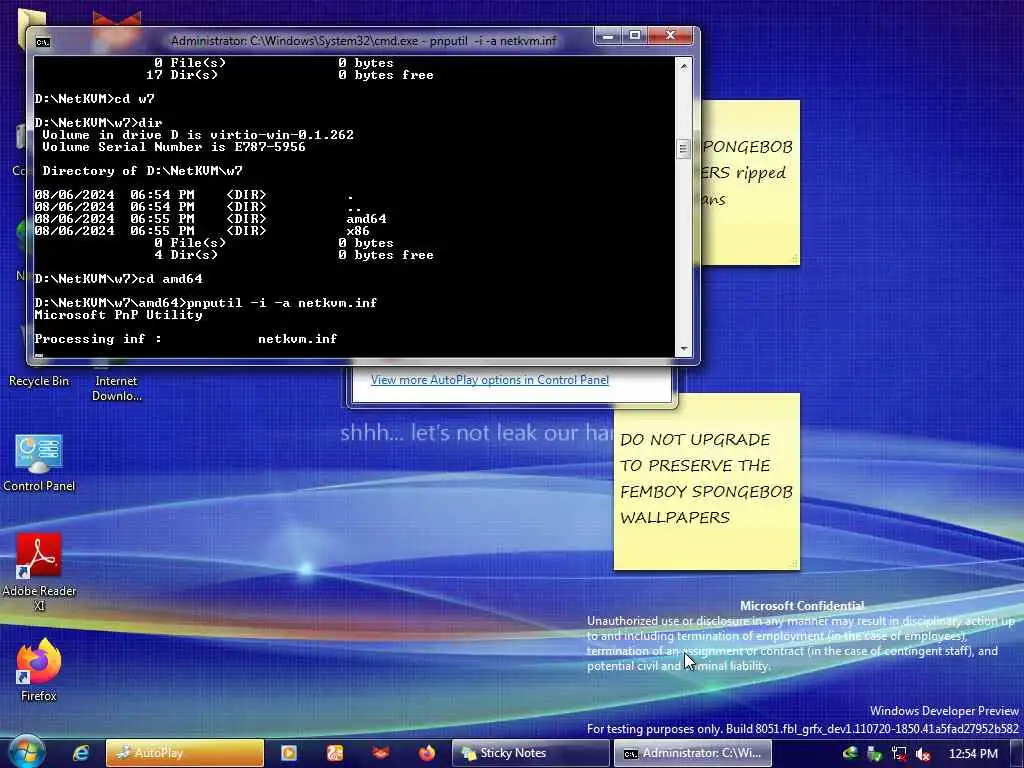Viewport: 1024px width, 768px height.
Task: Select the Administrator cmd taskbar button
Action: tap(692, 753)
